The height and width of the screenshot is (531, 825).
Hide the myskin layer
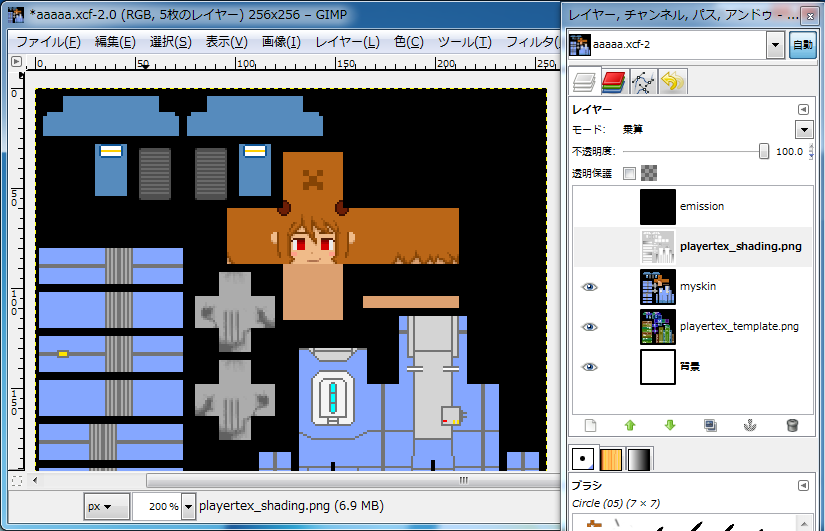589,287
